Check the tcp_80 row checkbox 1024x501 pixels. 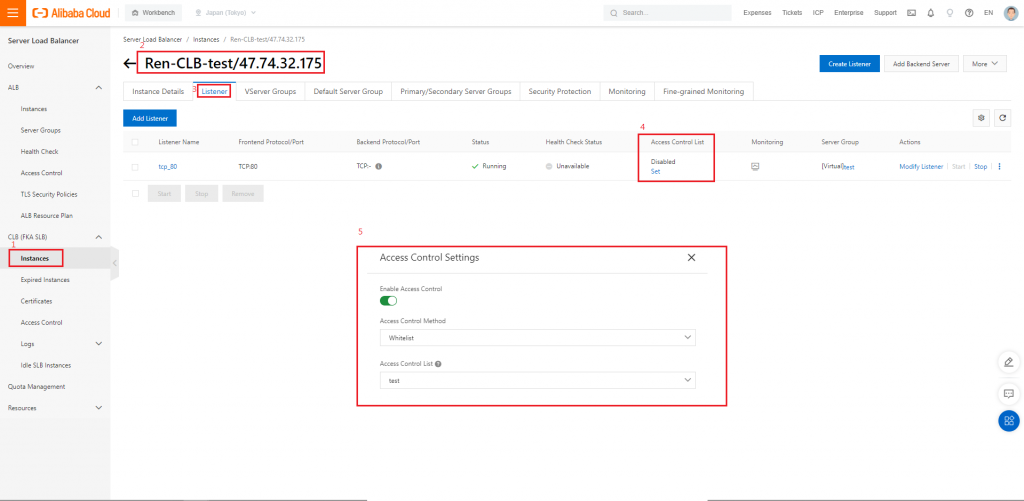tap(135, 167)
